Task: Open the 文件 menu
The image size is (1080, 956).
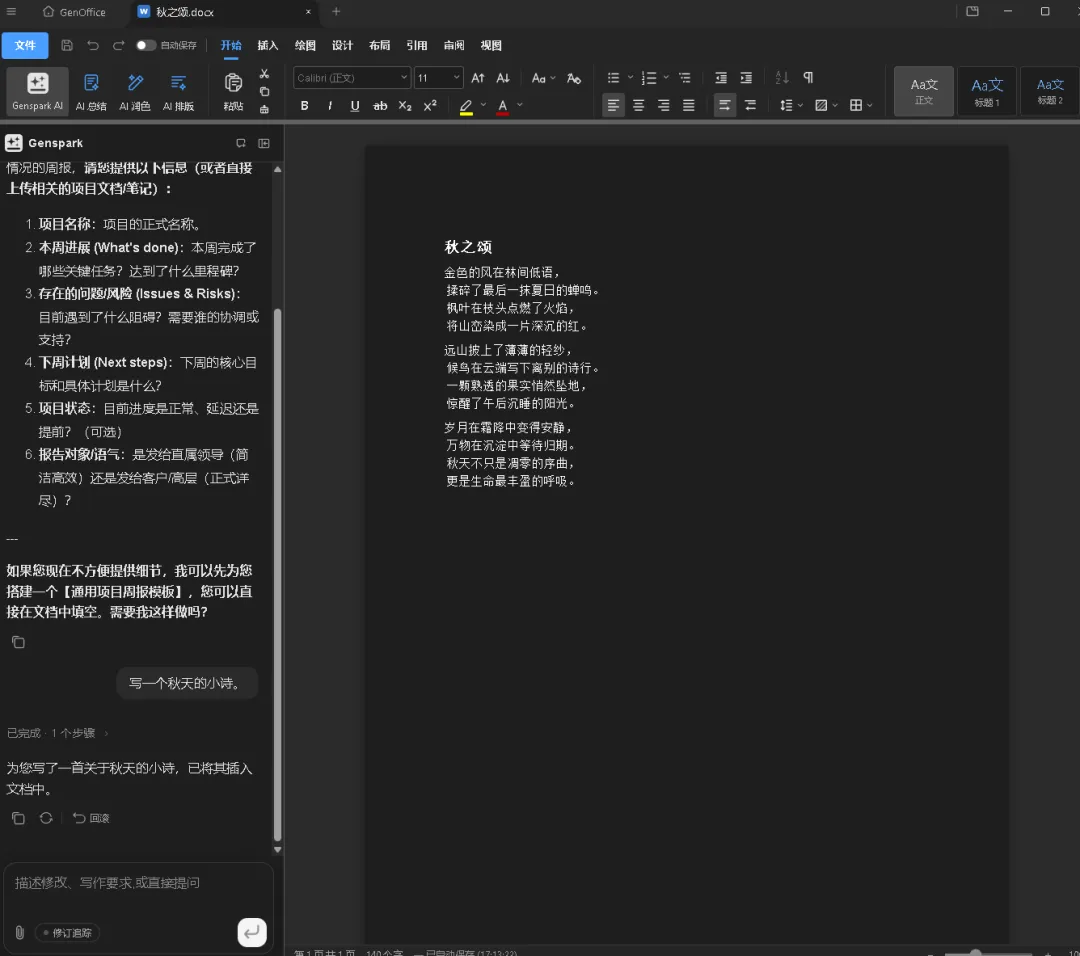Action: point(25,45)
